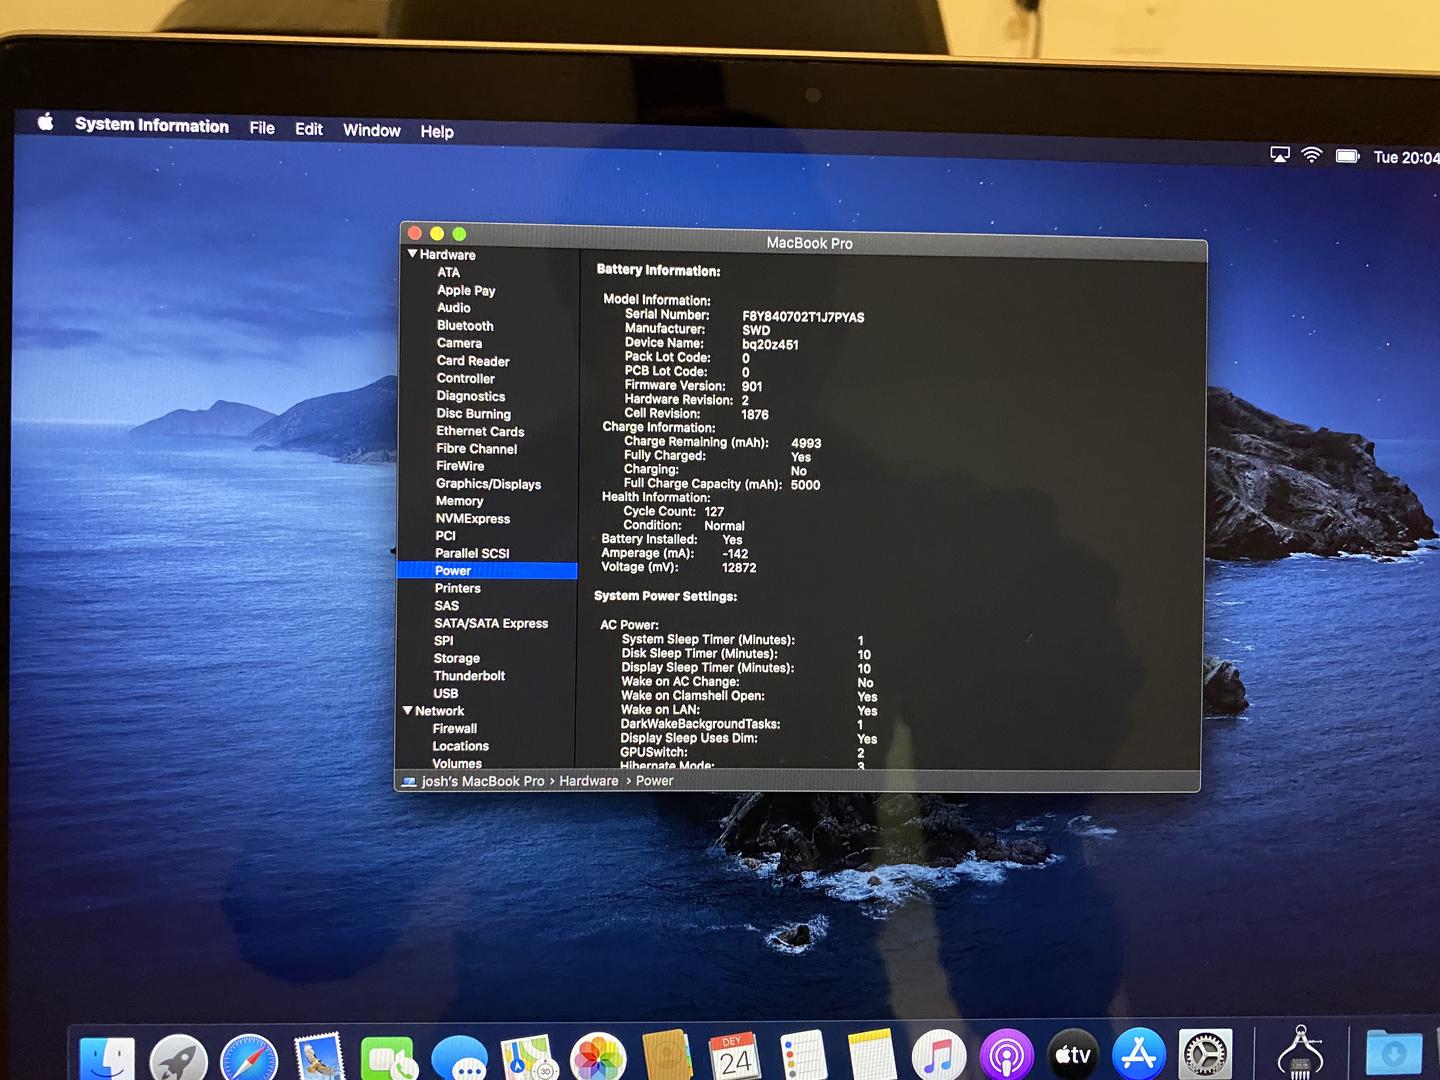Viewport: 1440px width, 1080px height.
Task: Open the Edit menu
Action: 309,129
